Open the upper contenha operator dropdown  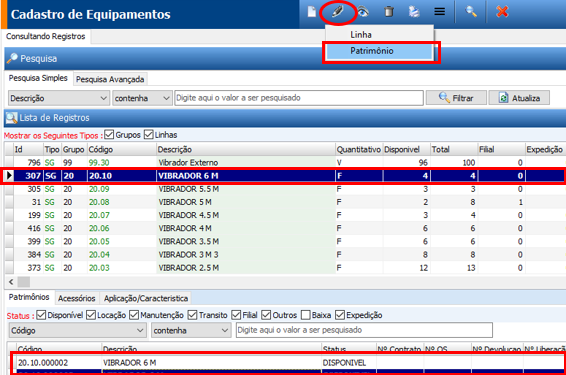(142, 98)
